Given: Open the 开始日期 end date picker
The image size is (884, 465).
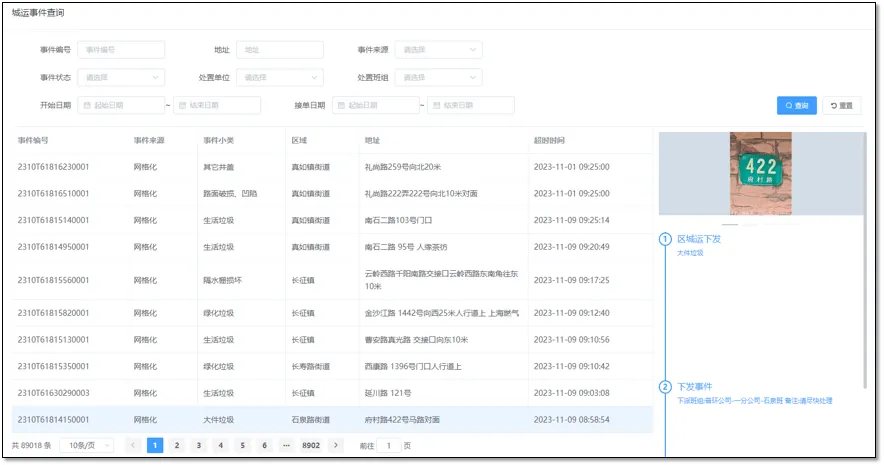Looking at the screenshot, I should click(217, 105).
